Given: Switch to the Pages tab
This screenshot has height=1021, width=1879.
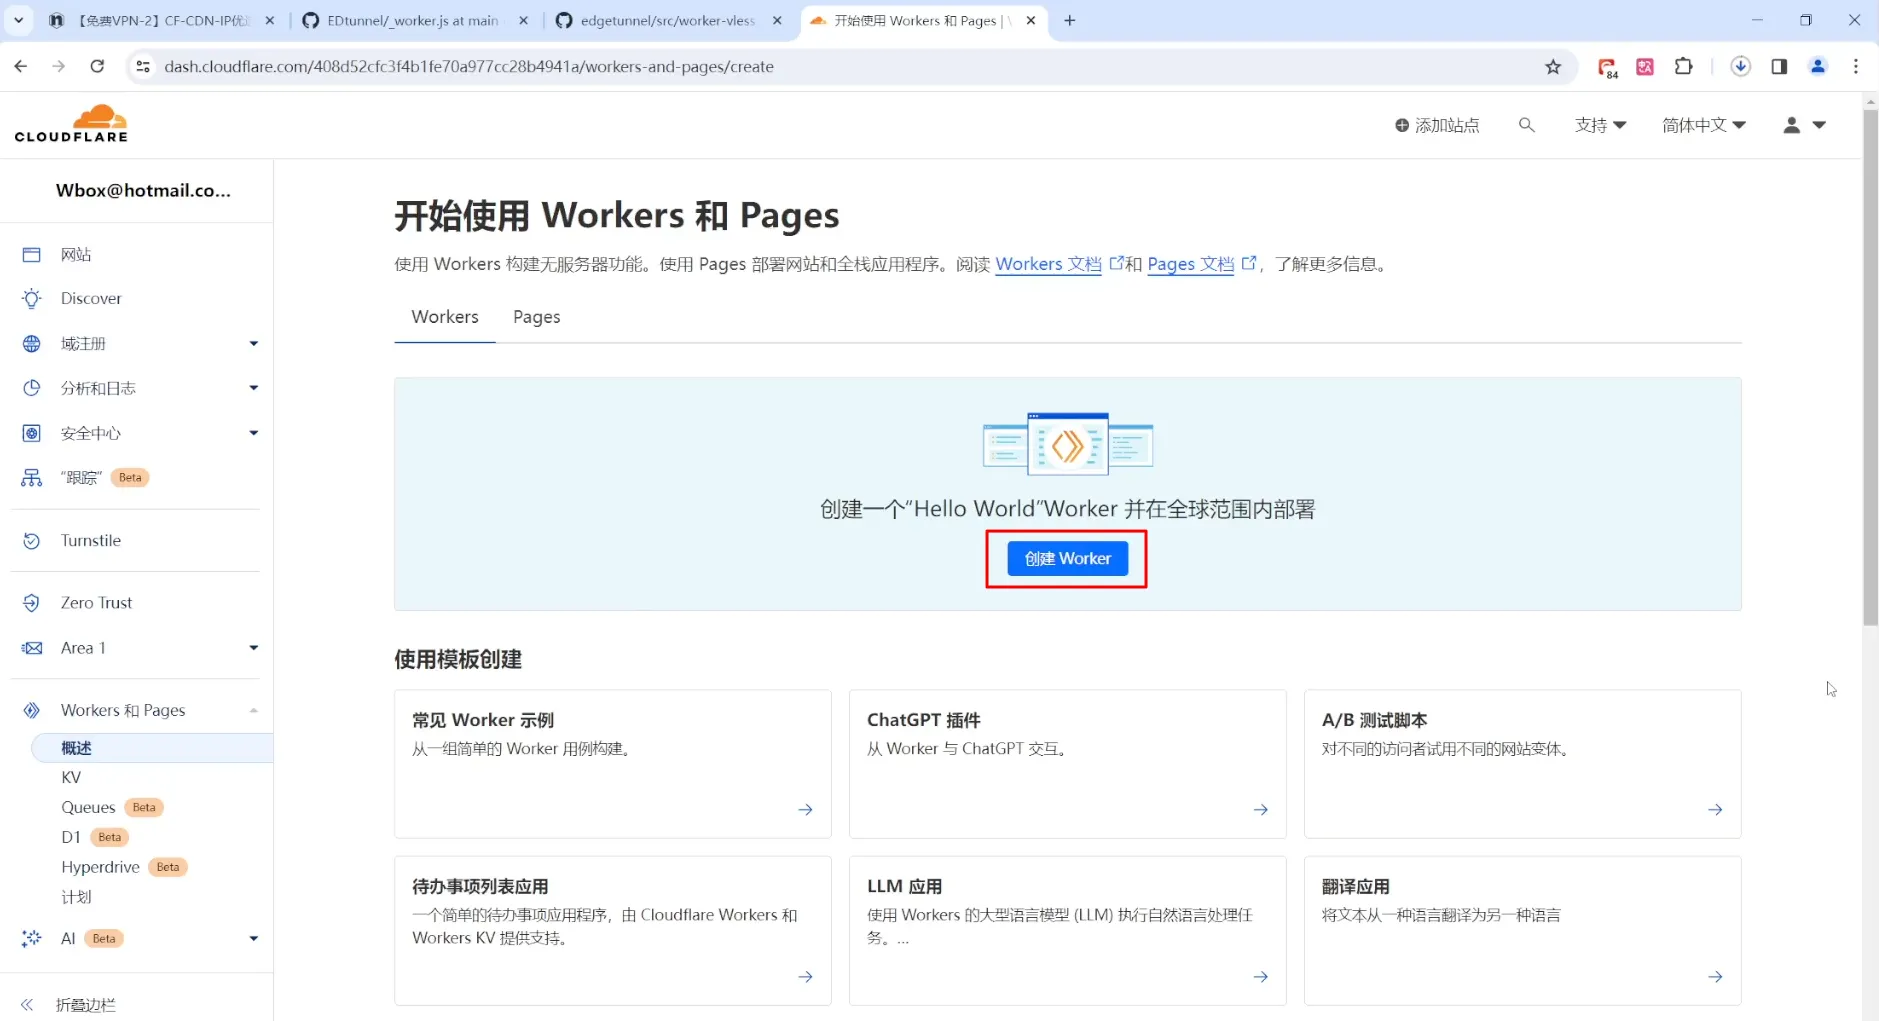Looking at the screenshot, I should [537, 317].
